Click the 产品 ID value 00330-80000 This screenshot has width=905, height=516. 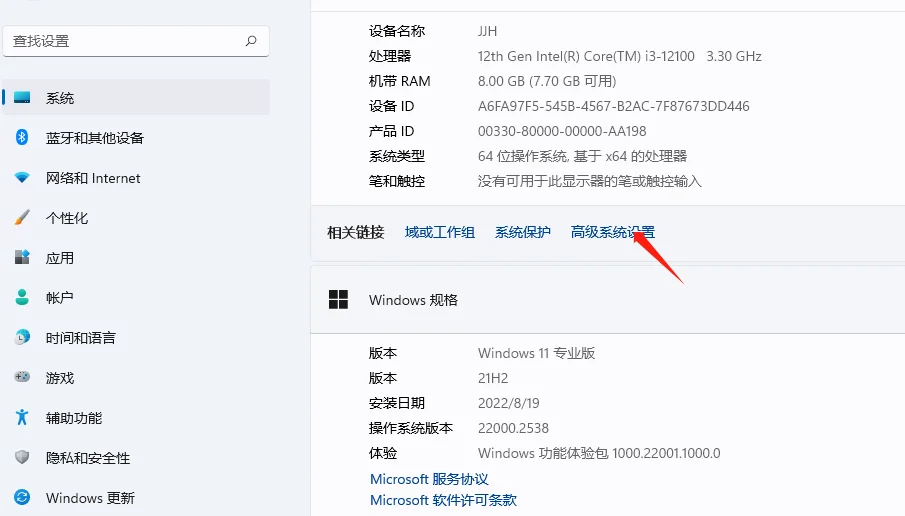(562, 131)
